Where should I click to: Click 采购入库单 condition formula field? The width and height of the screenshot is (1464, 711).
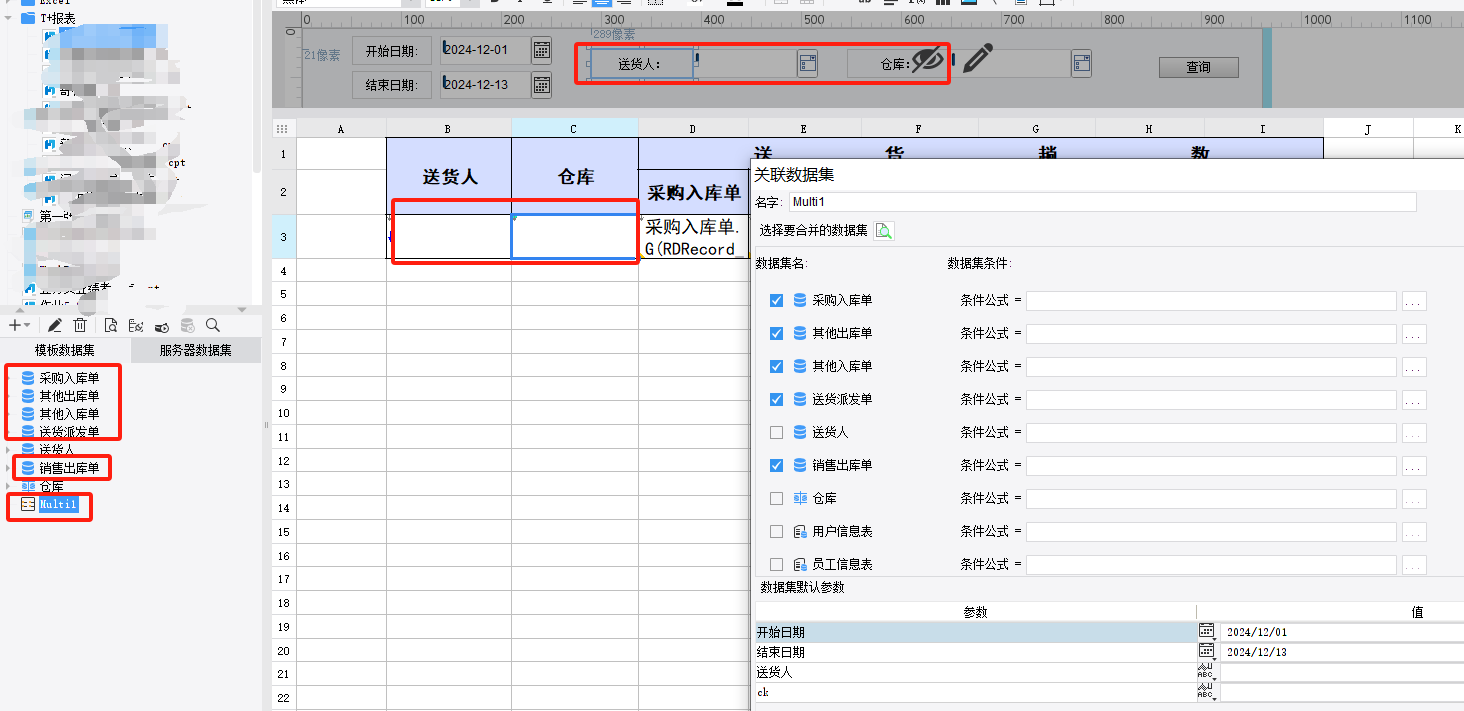[1211, 301]
